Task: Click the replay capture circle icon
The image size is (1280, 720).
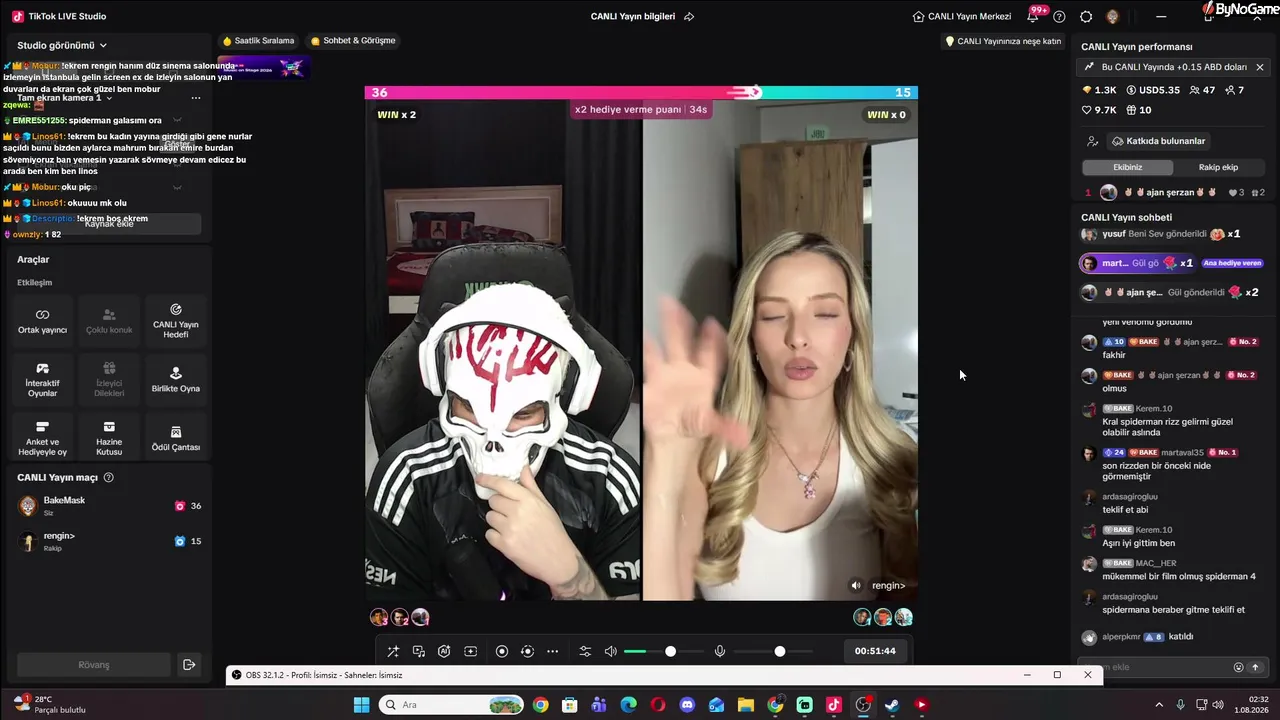Action: pos(528,651)
